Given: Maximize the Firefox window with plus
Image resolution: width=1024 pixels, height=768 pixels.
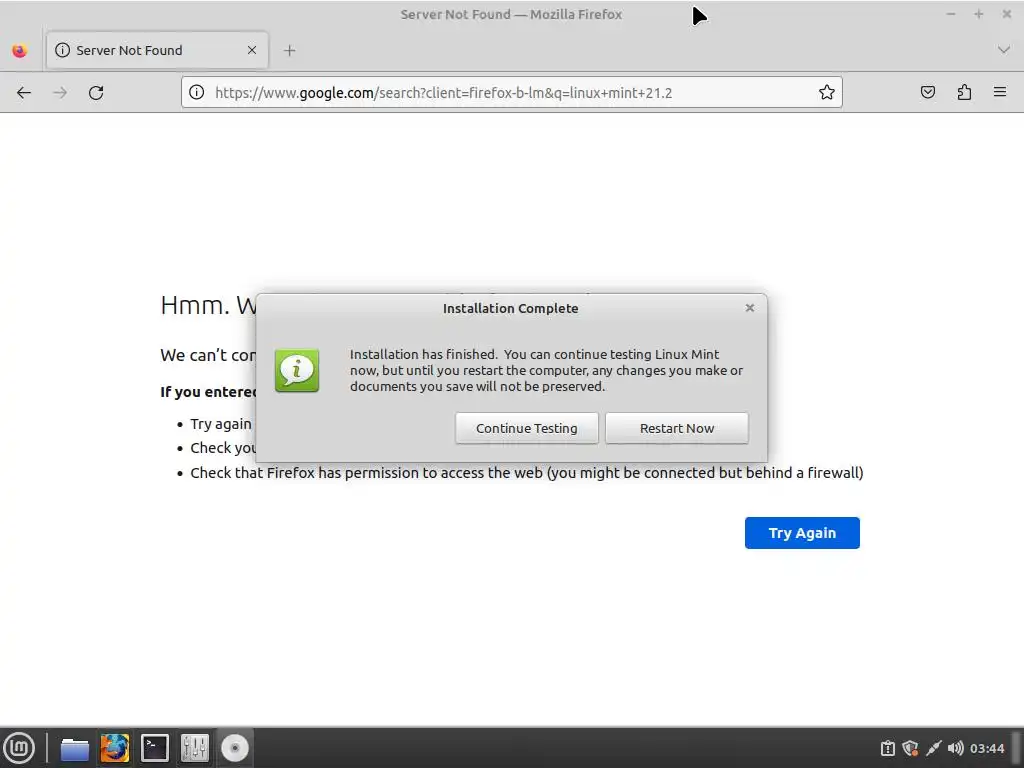Looking at the screenshot, I should (978, 14).
